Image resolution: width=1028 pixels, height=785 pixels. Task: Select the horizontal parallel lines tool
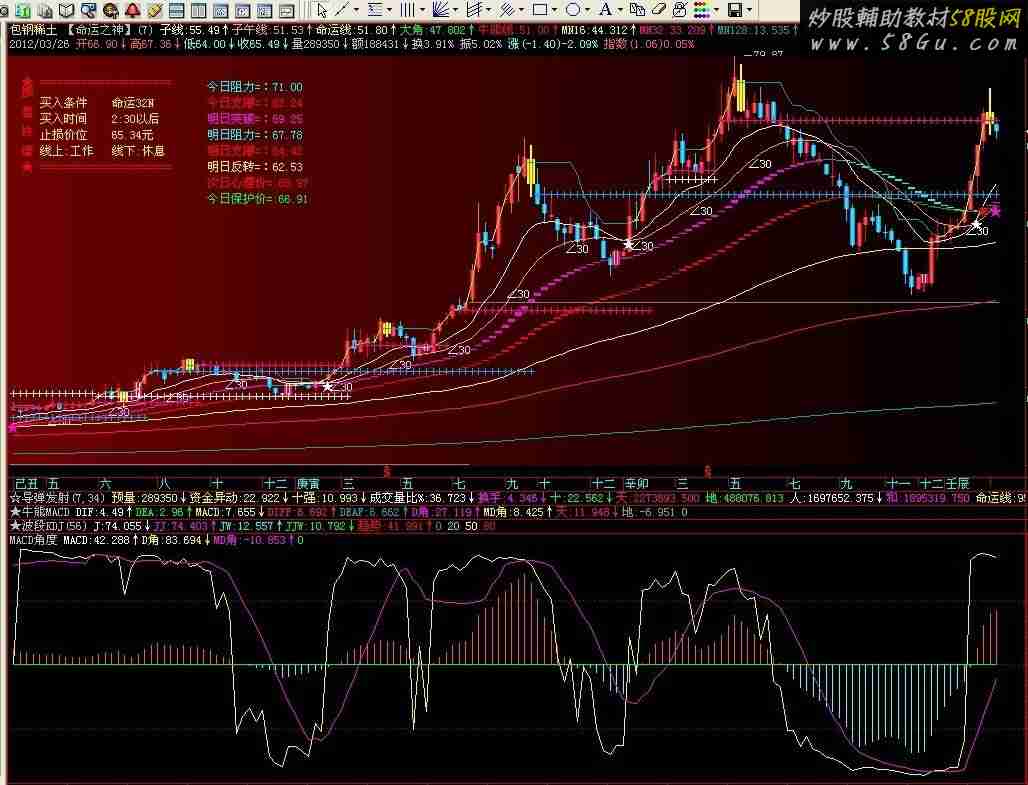coord(375,10)
